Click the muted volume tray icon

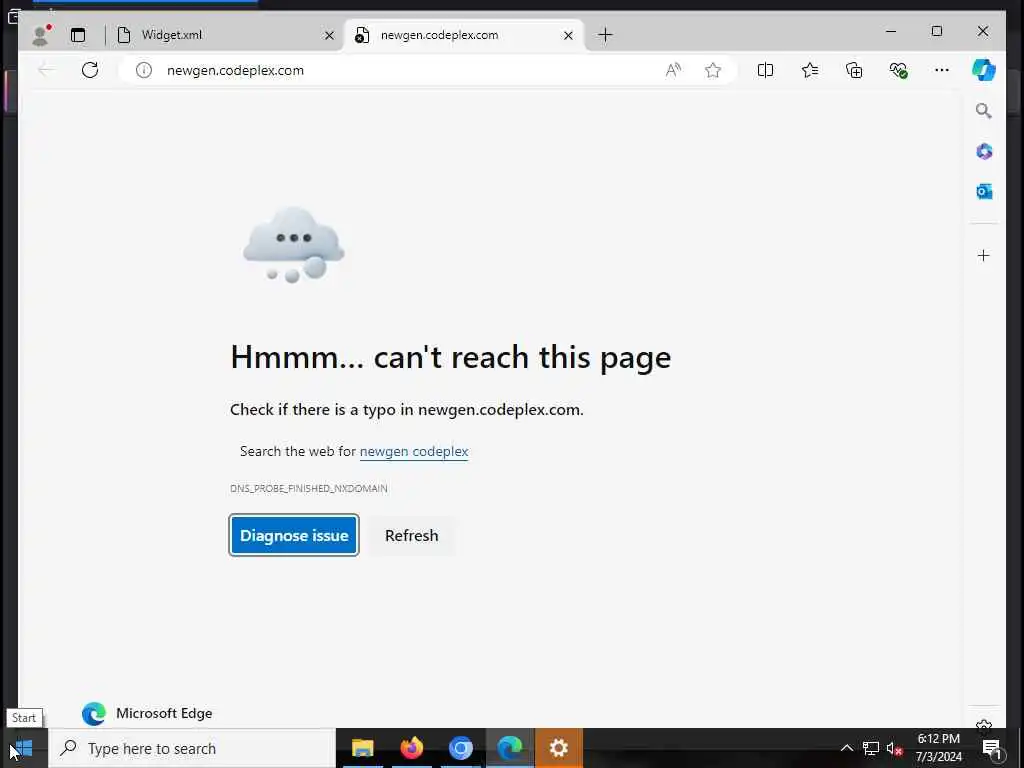(x=894, y=748)
